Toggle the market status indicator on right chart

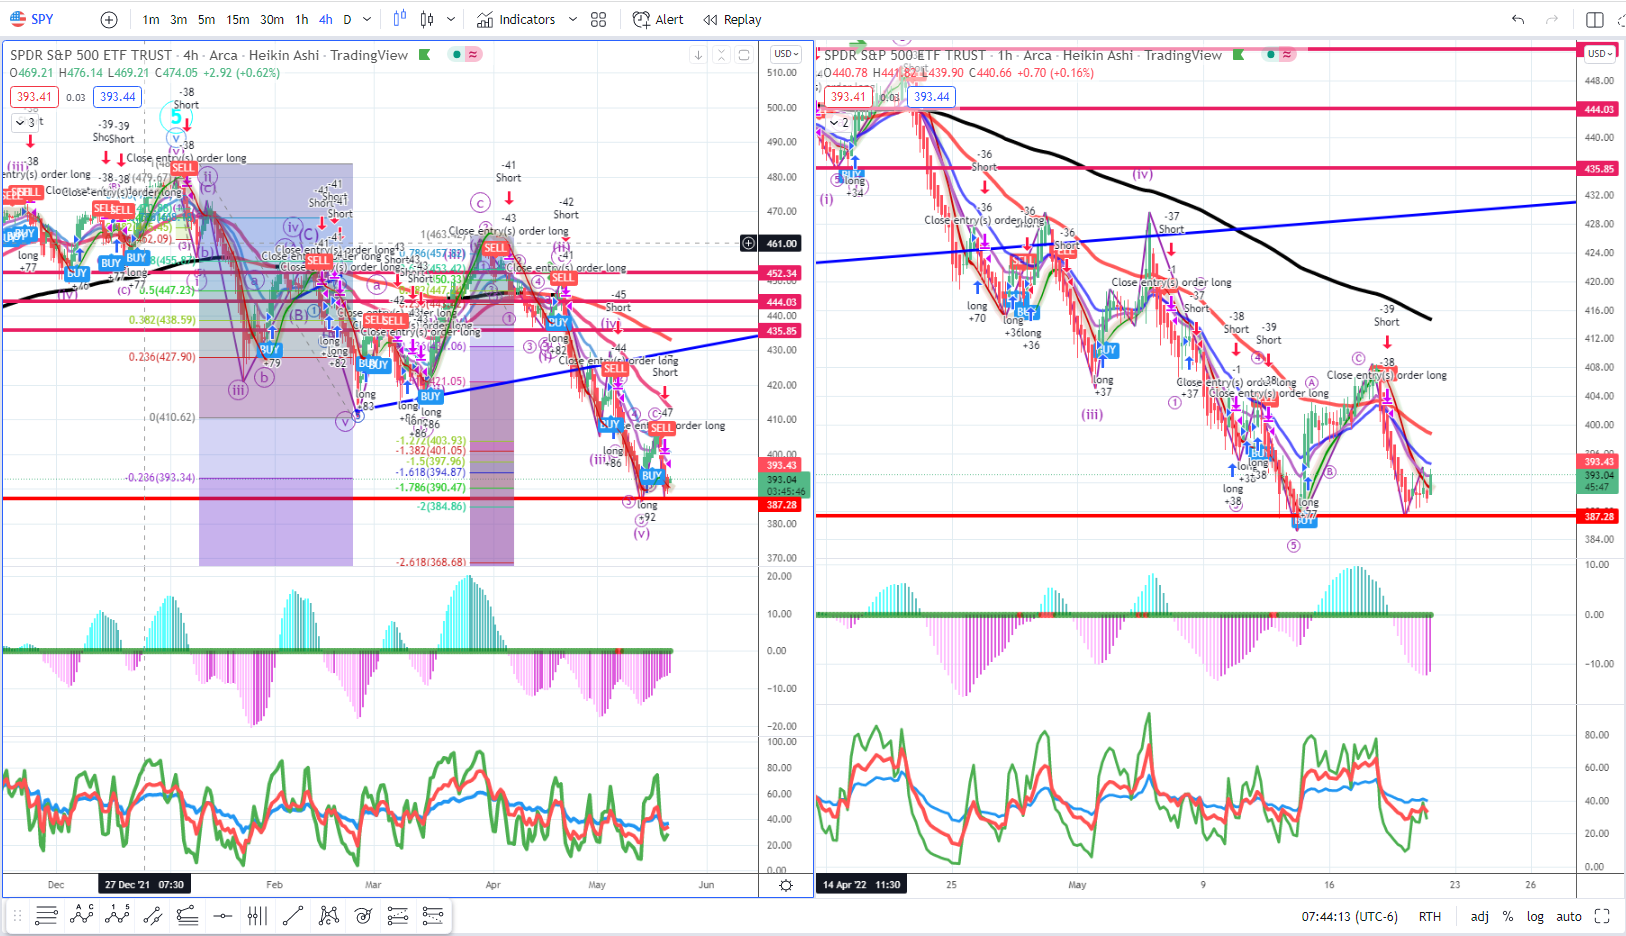tap(1271, 54)
